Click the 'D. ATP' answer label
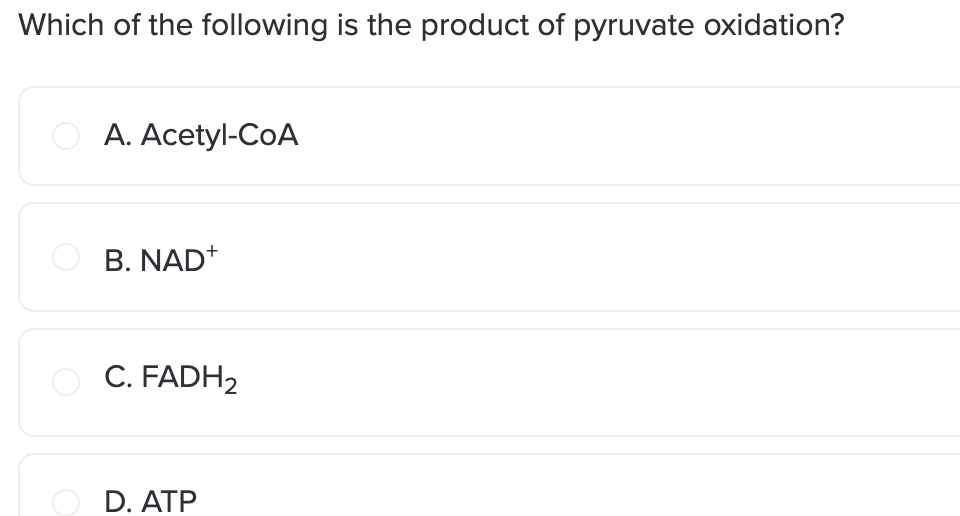The height and width of the screenshot is (516, 960). (150, 502)
